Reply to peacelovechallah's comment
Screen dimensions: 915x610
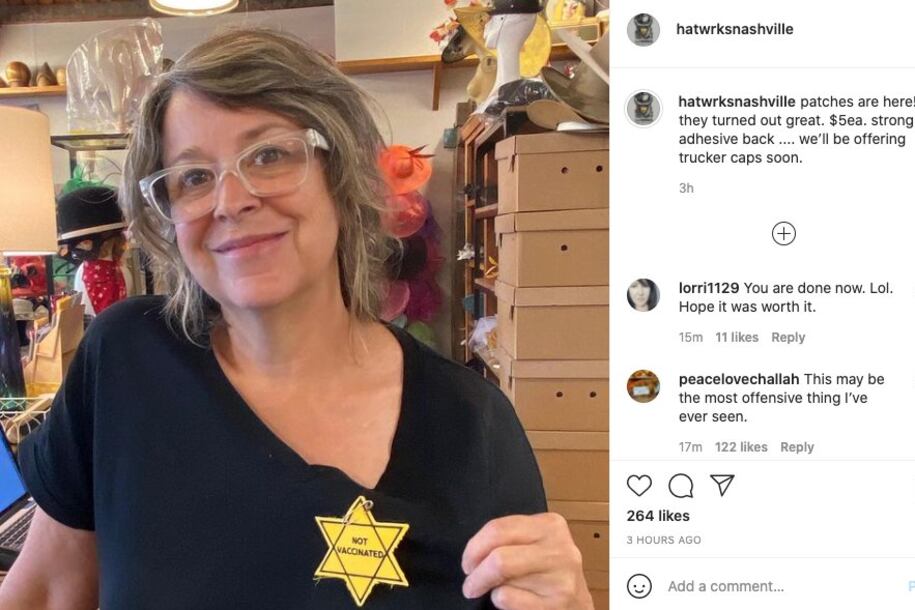(797, 447)
